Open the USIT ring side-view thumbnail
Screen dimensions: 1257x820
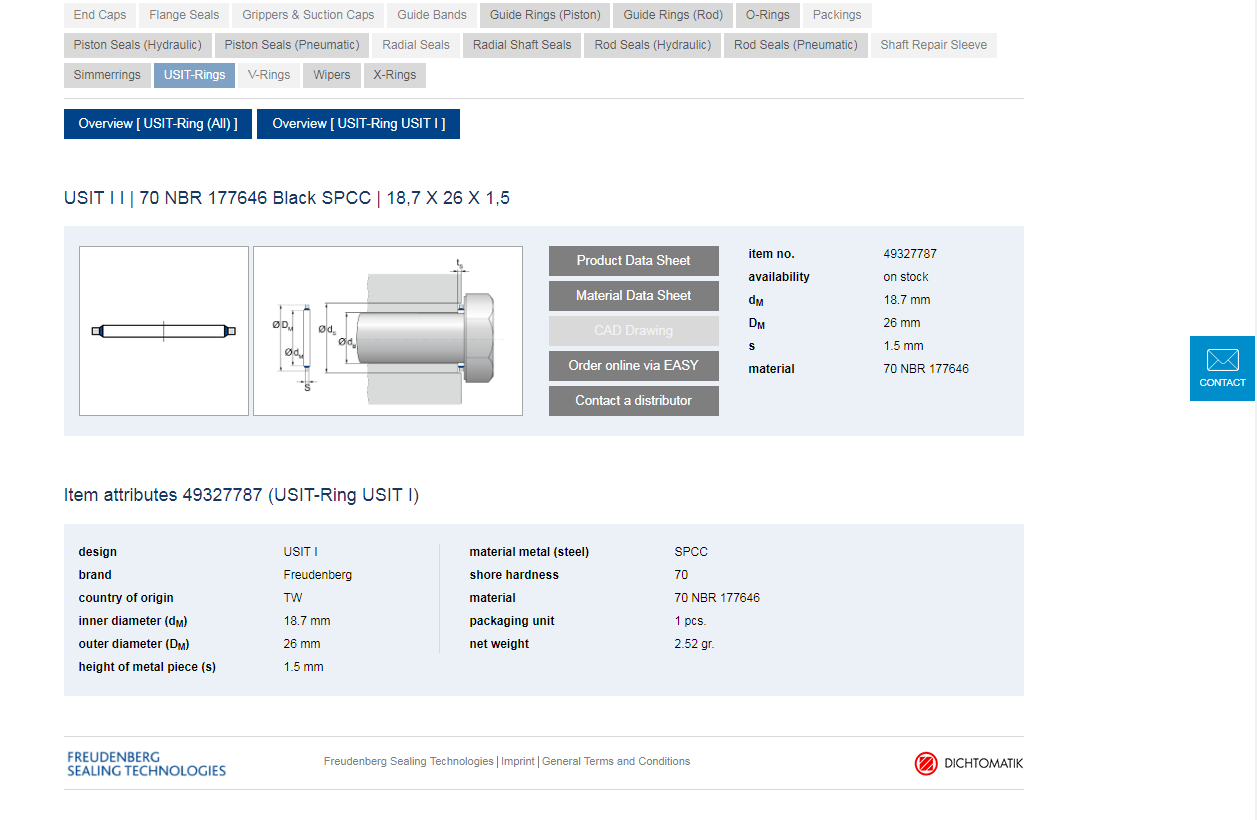pos(164,331)
